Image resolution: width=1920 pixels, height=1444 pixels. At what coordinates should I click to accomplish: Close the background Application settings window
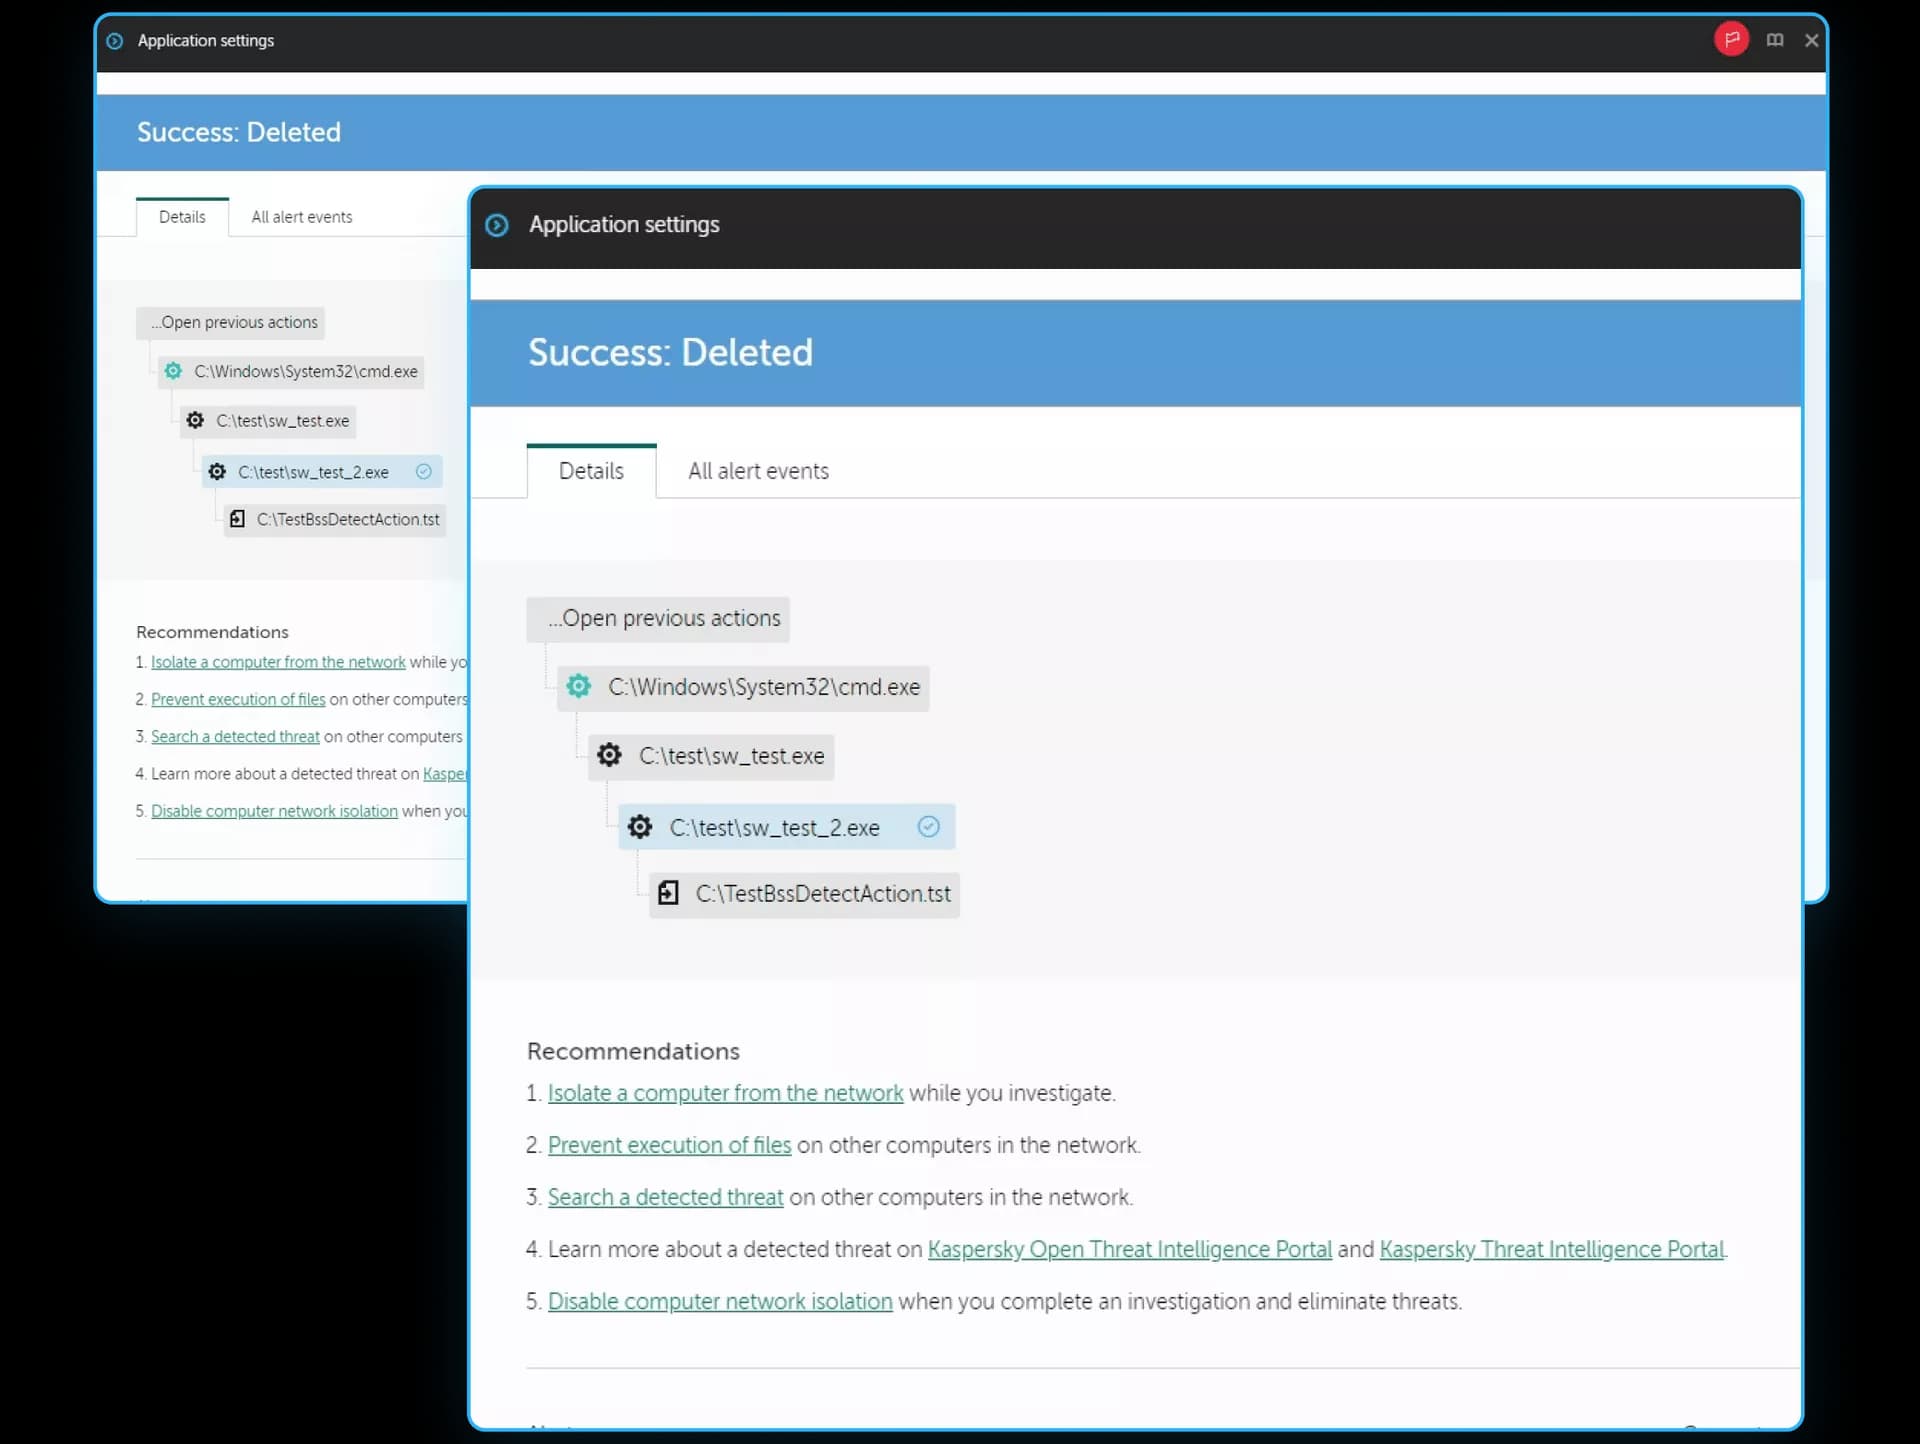[x=1811, y=40]
